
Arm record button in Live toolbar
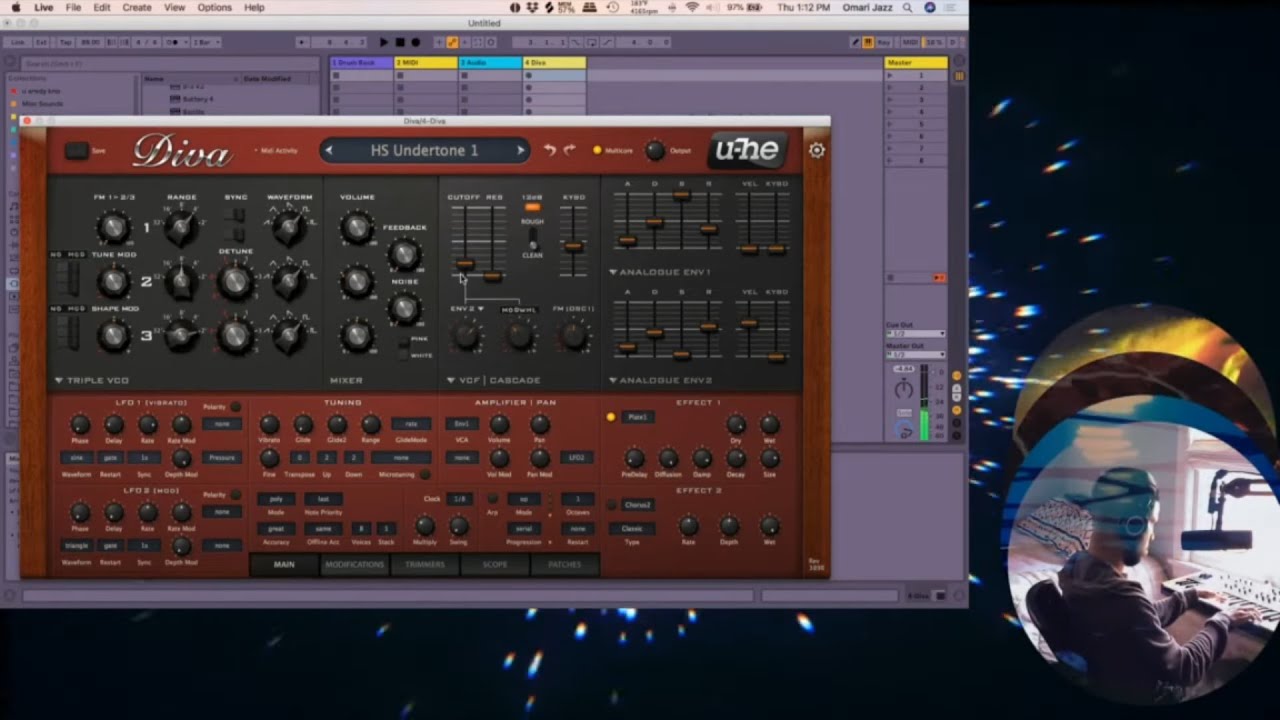pos(416,42)
